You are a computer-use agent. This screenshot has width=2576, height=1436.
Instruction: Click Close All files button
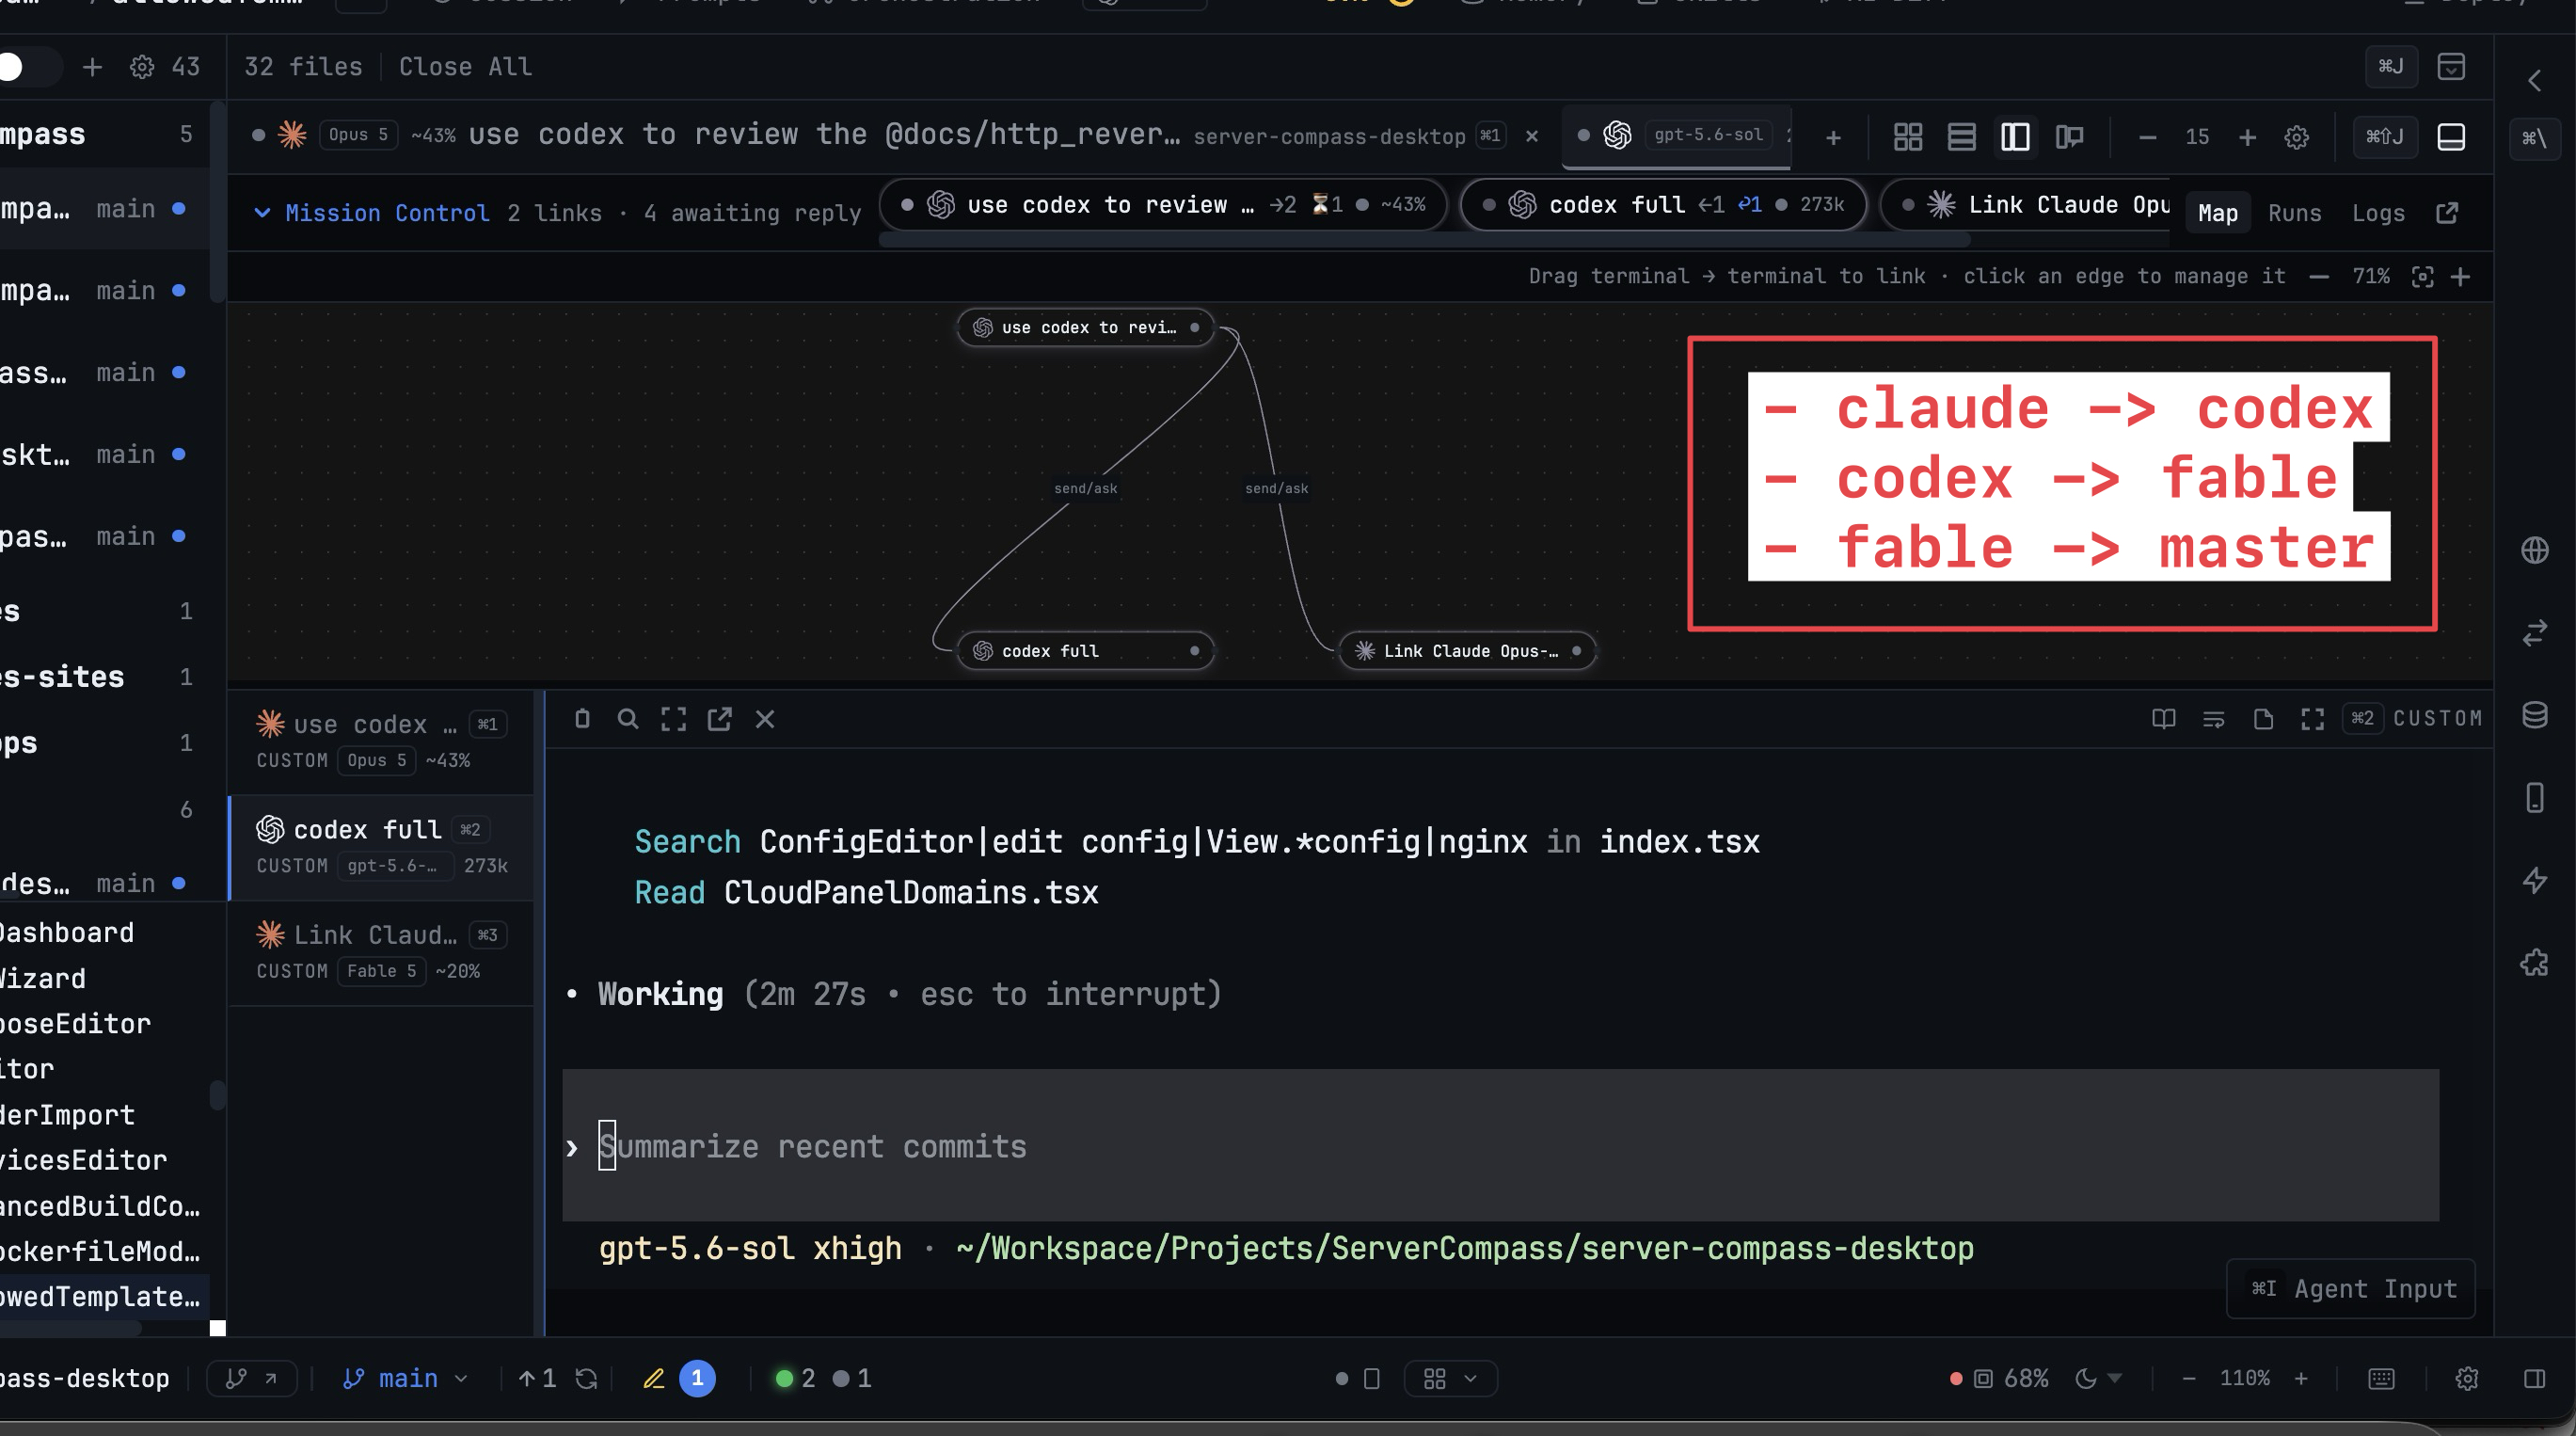click(x=465, y=67)
